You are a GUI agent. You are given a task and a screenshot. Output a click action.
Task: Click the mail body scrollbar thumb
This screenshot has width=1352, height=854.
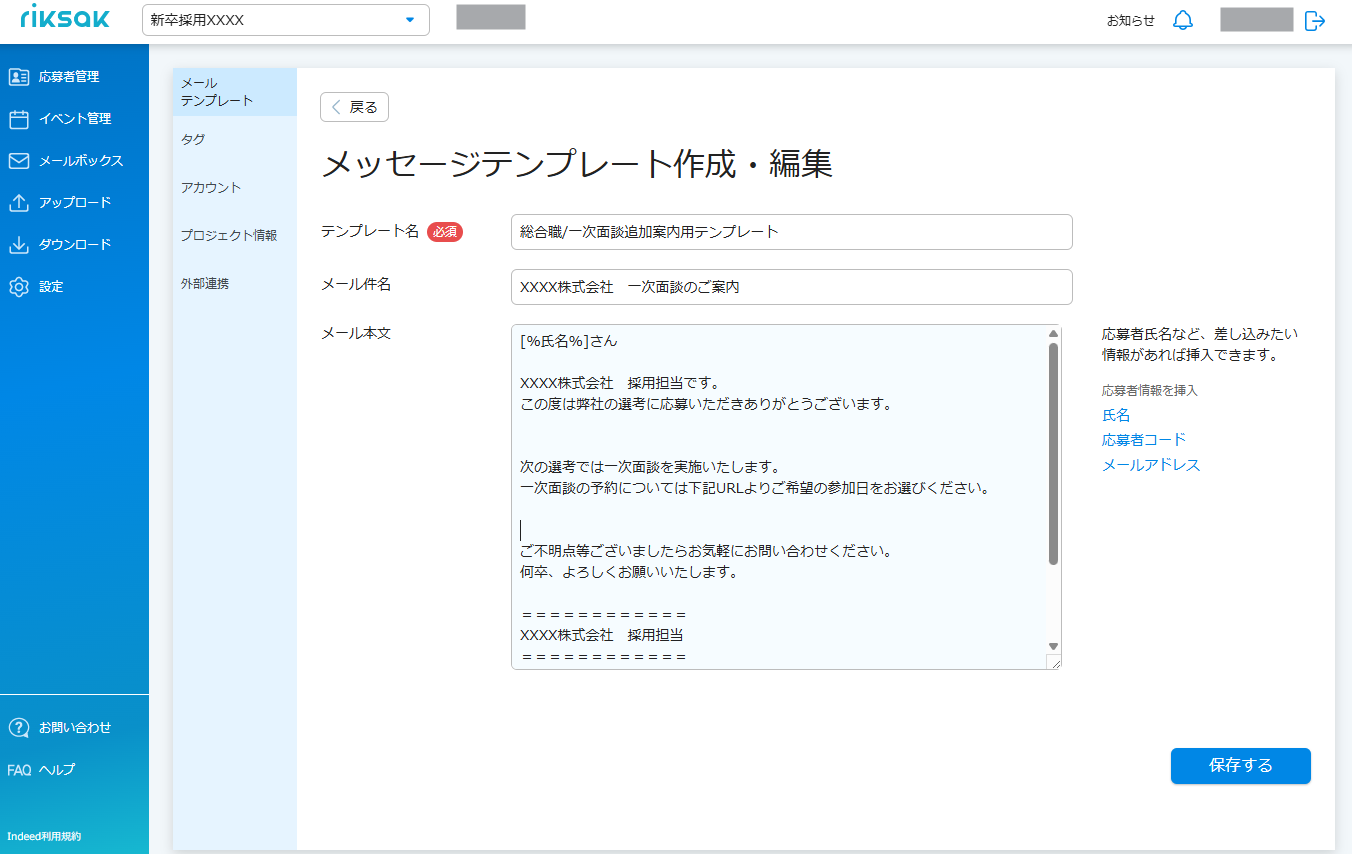tap(1053, 454)
